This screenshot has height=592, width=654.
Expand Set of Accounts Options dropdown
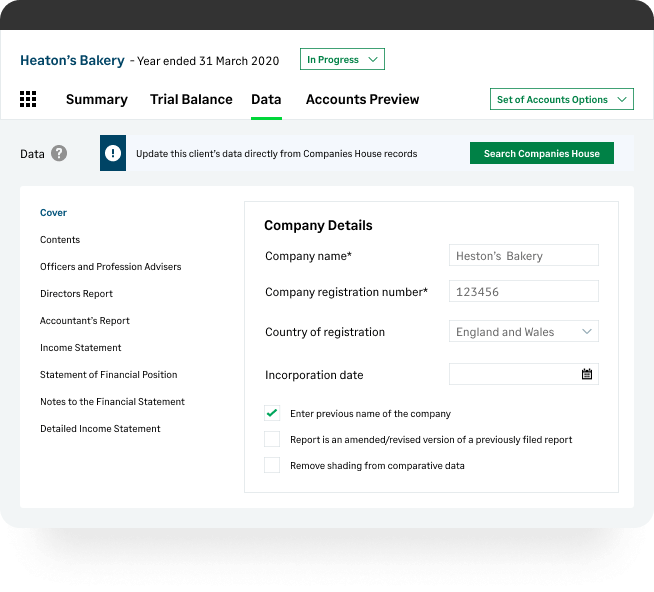(562, 100)
